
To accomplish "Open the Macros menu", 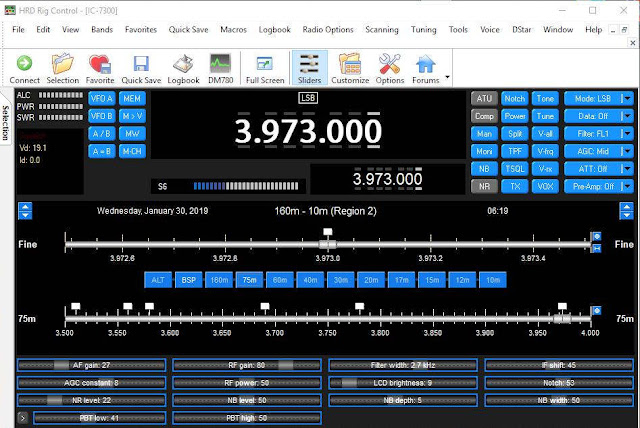I will click(x=233, y=30).
